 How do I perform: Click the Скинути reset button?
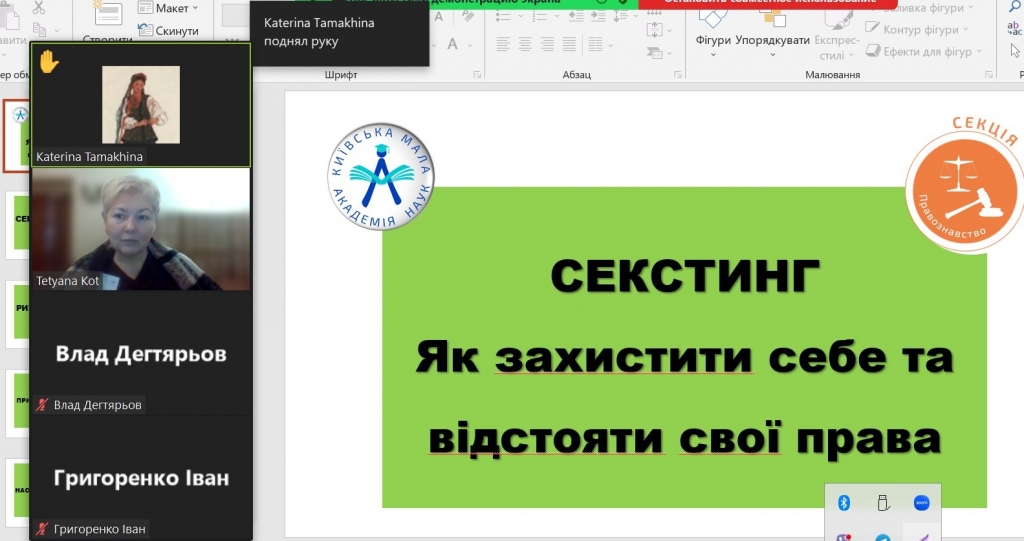pyautogui.click(x=168, y=30)
